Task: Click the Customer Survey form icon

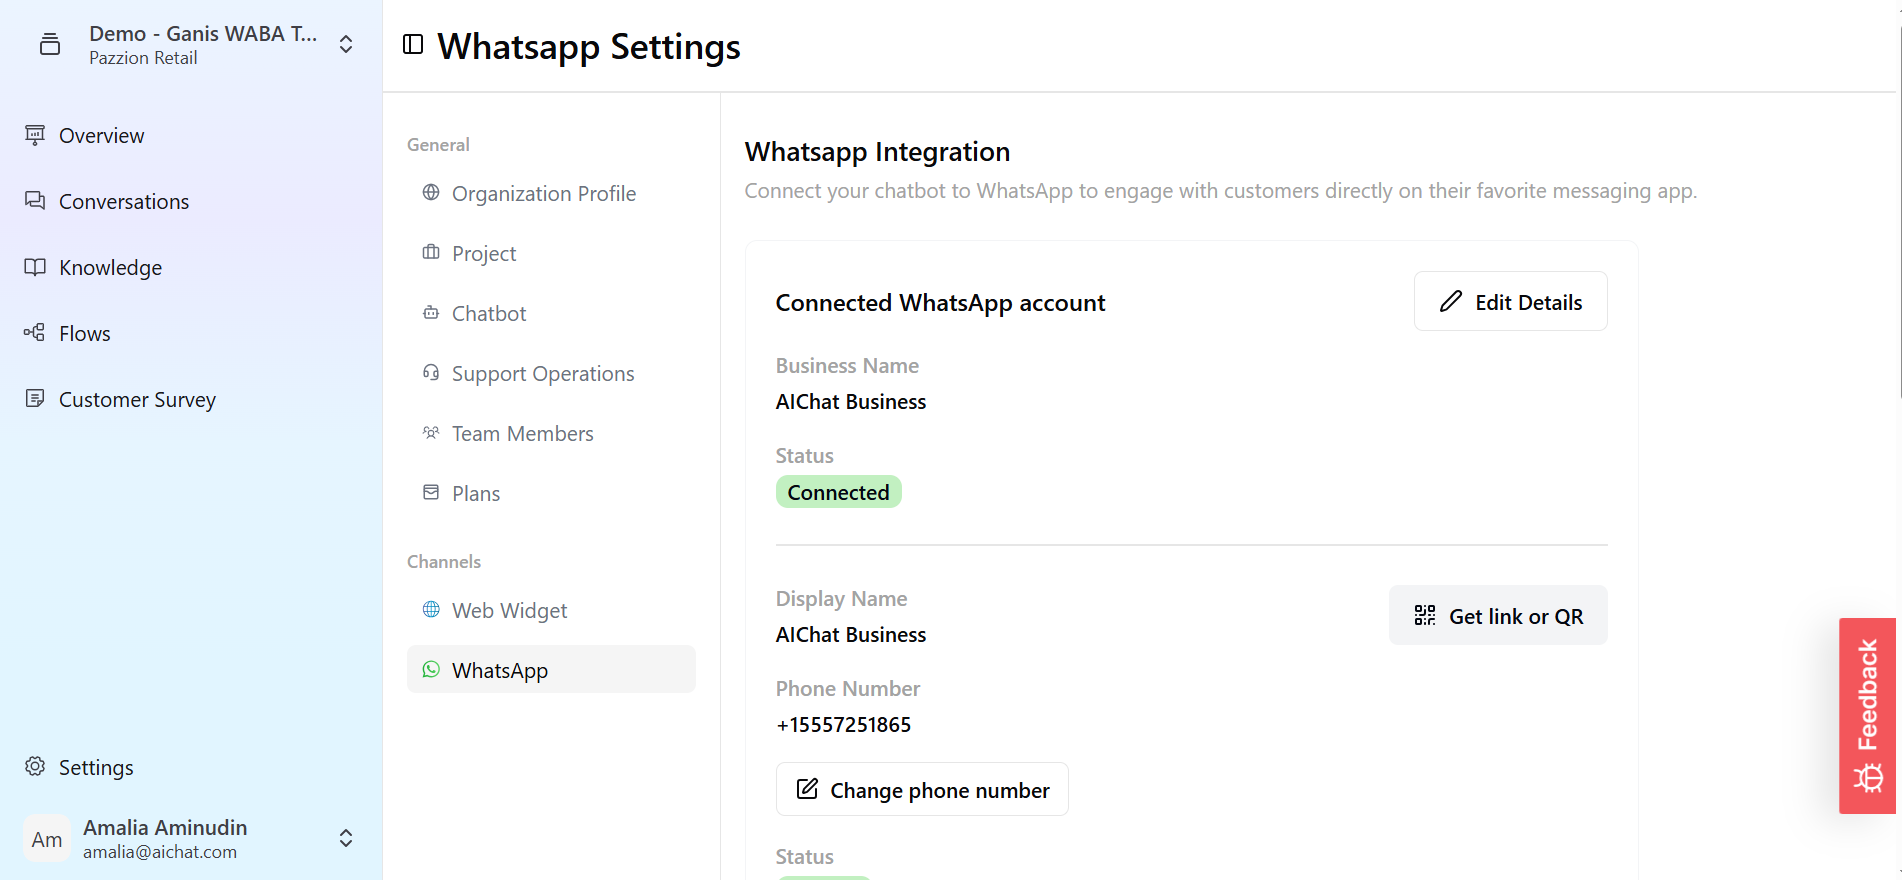Action: [35, 399]
